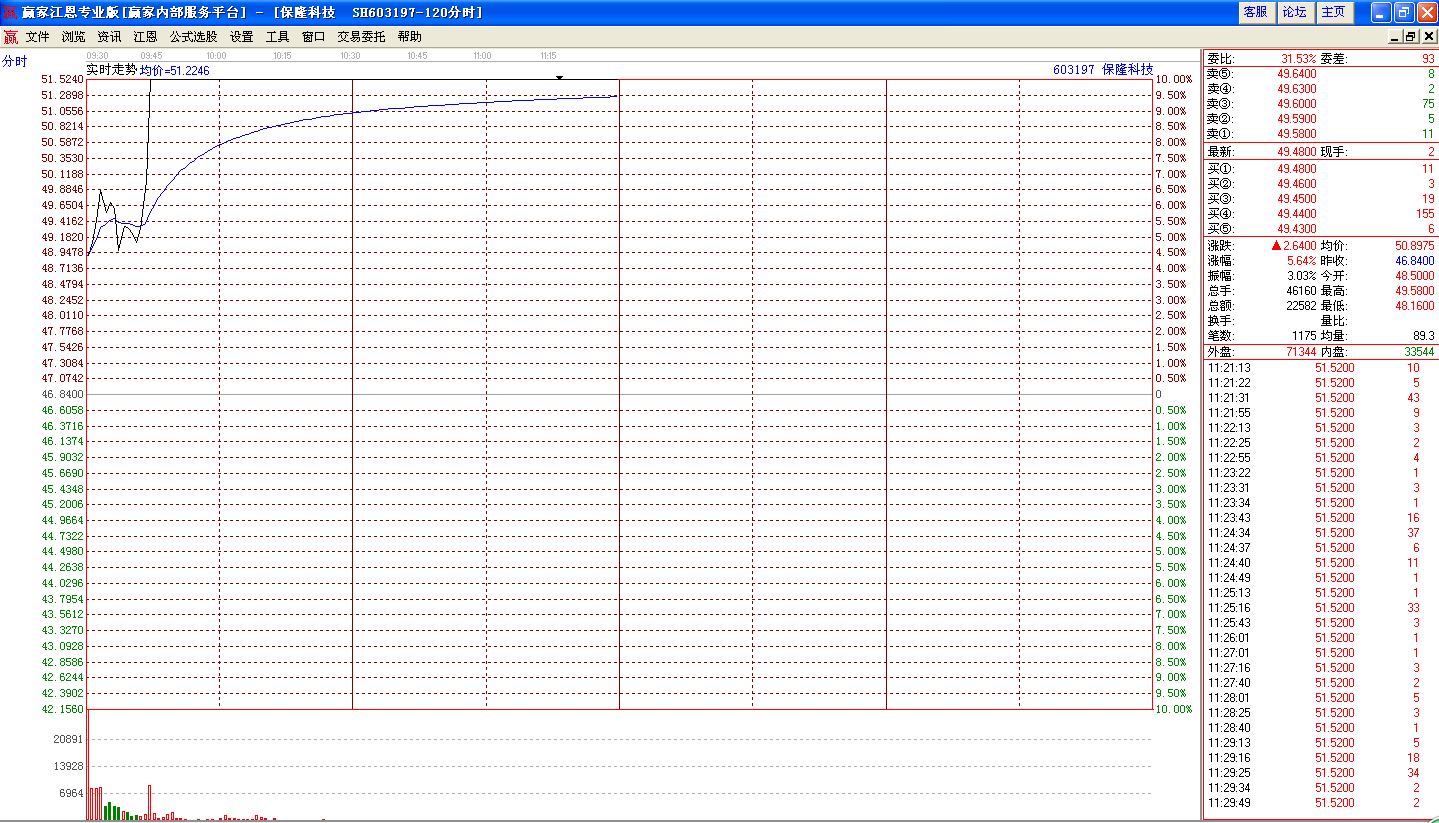
Task: Select the 买④ row price 49.4400
Action: click(1297, 214)
